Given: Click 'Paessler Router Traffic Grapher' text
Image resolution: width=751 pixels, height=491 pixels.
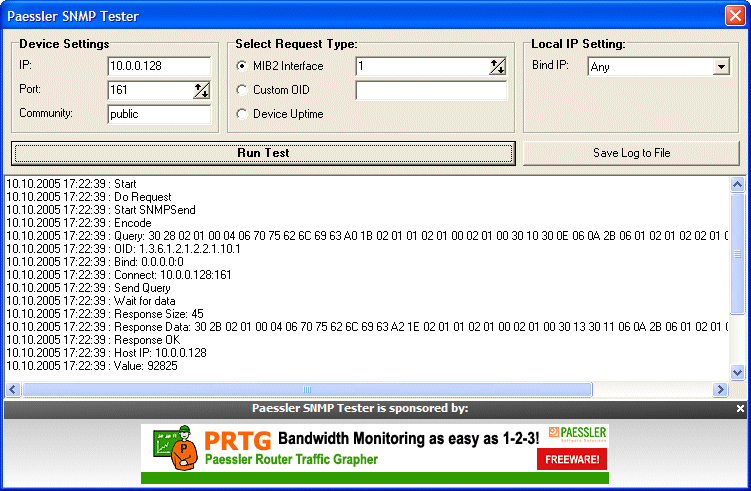Looking at the screenshot, I should (291, 459).
